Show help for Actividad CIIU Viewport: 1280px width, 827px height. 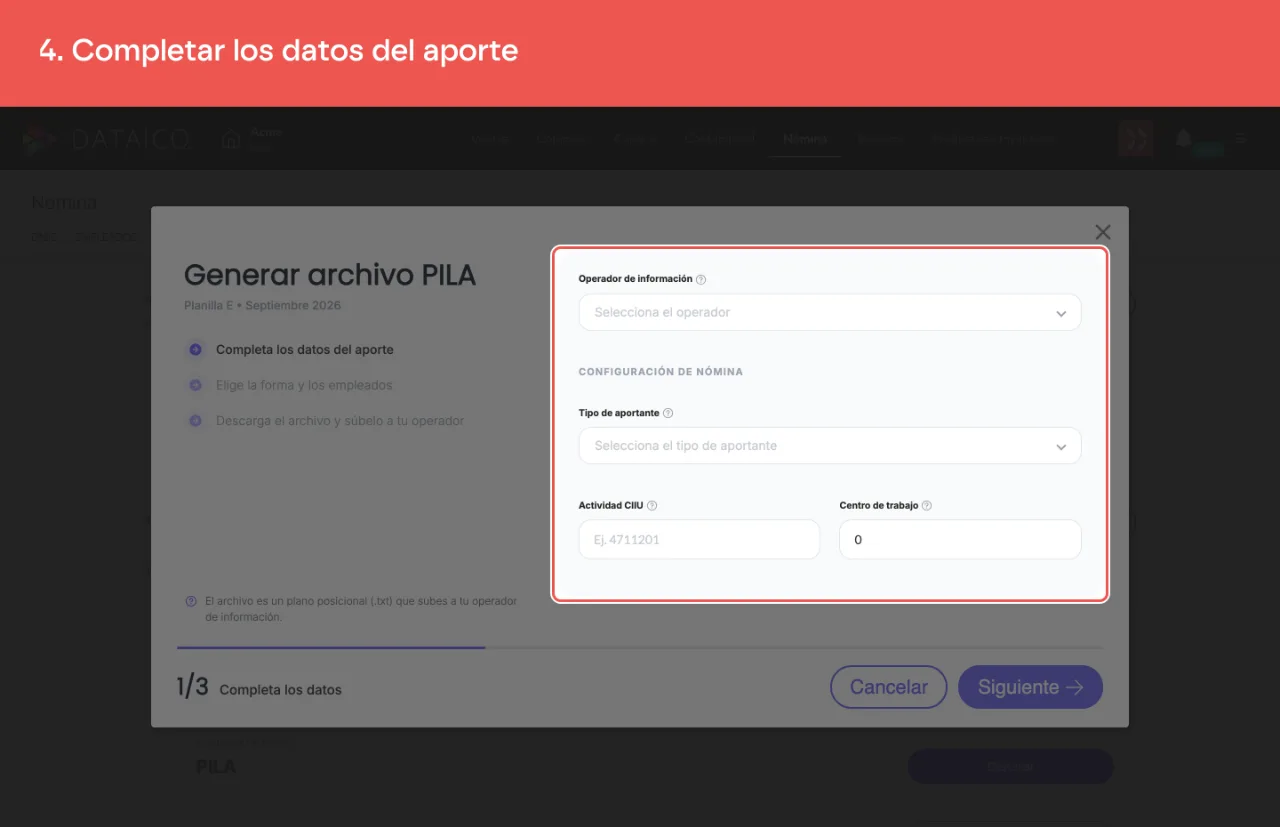click(652, 506)
